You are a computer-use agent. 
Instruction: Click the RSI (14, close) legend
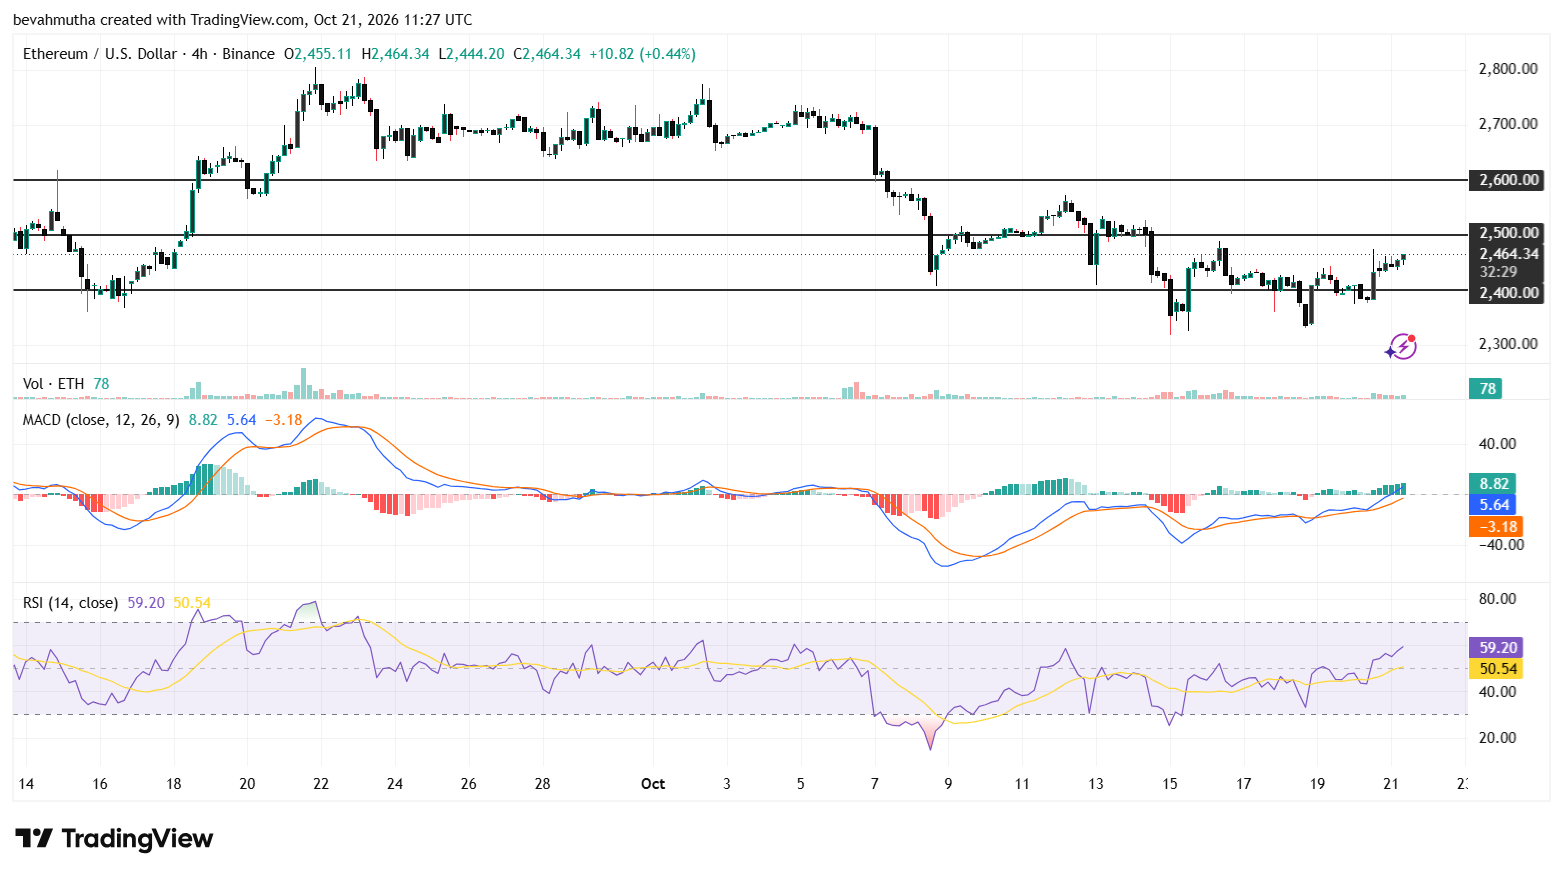point(70,603)
